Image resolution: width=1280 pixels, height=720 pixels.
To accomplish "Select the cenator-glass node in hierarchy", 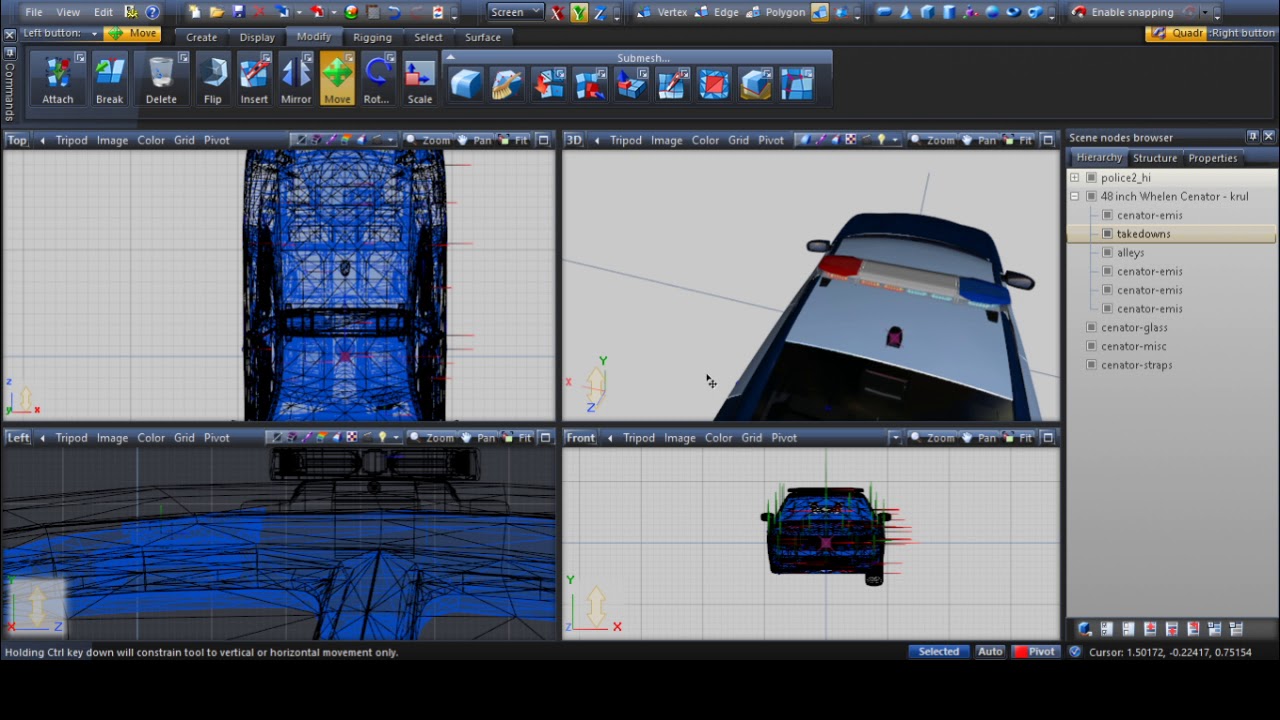I will coord(1134,328).
